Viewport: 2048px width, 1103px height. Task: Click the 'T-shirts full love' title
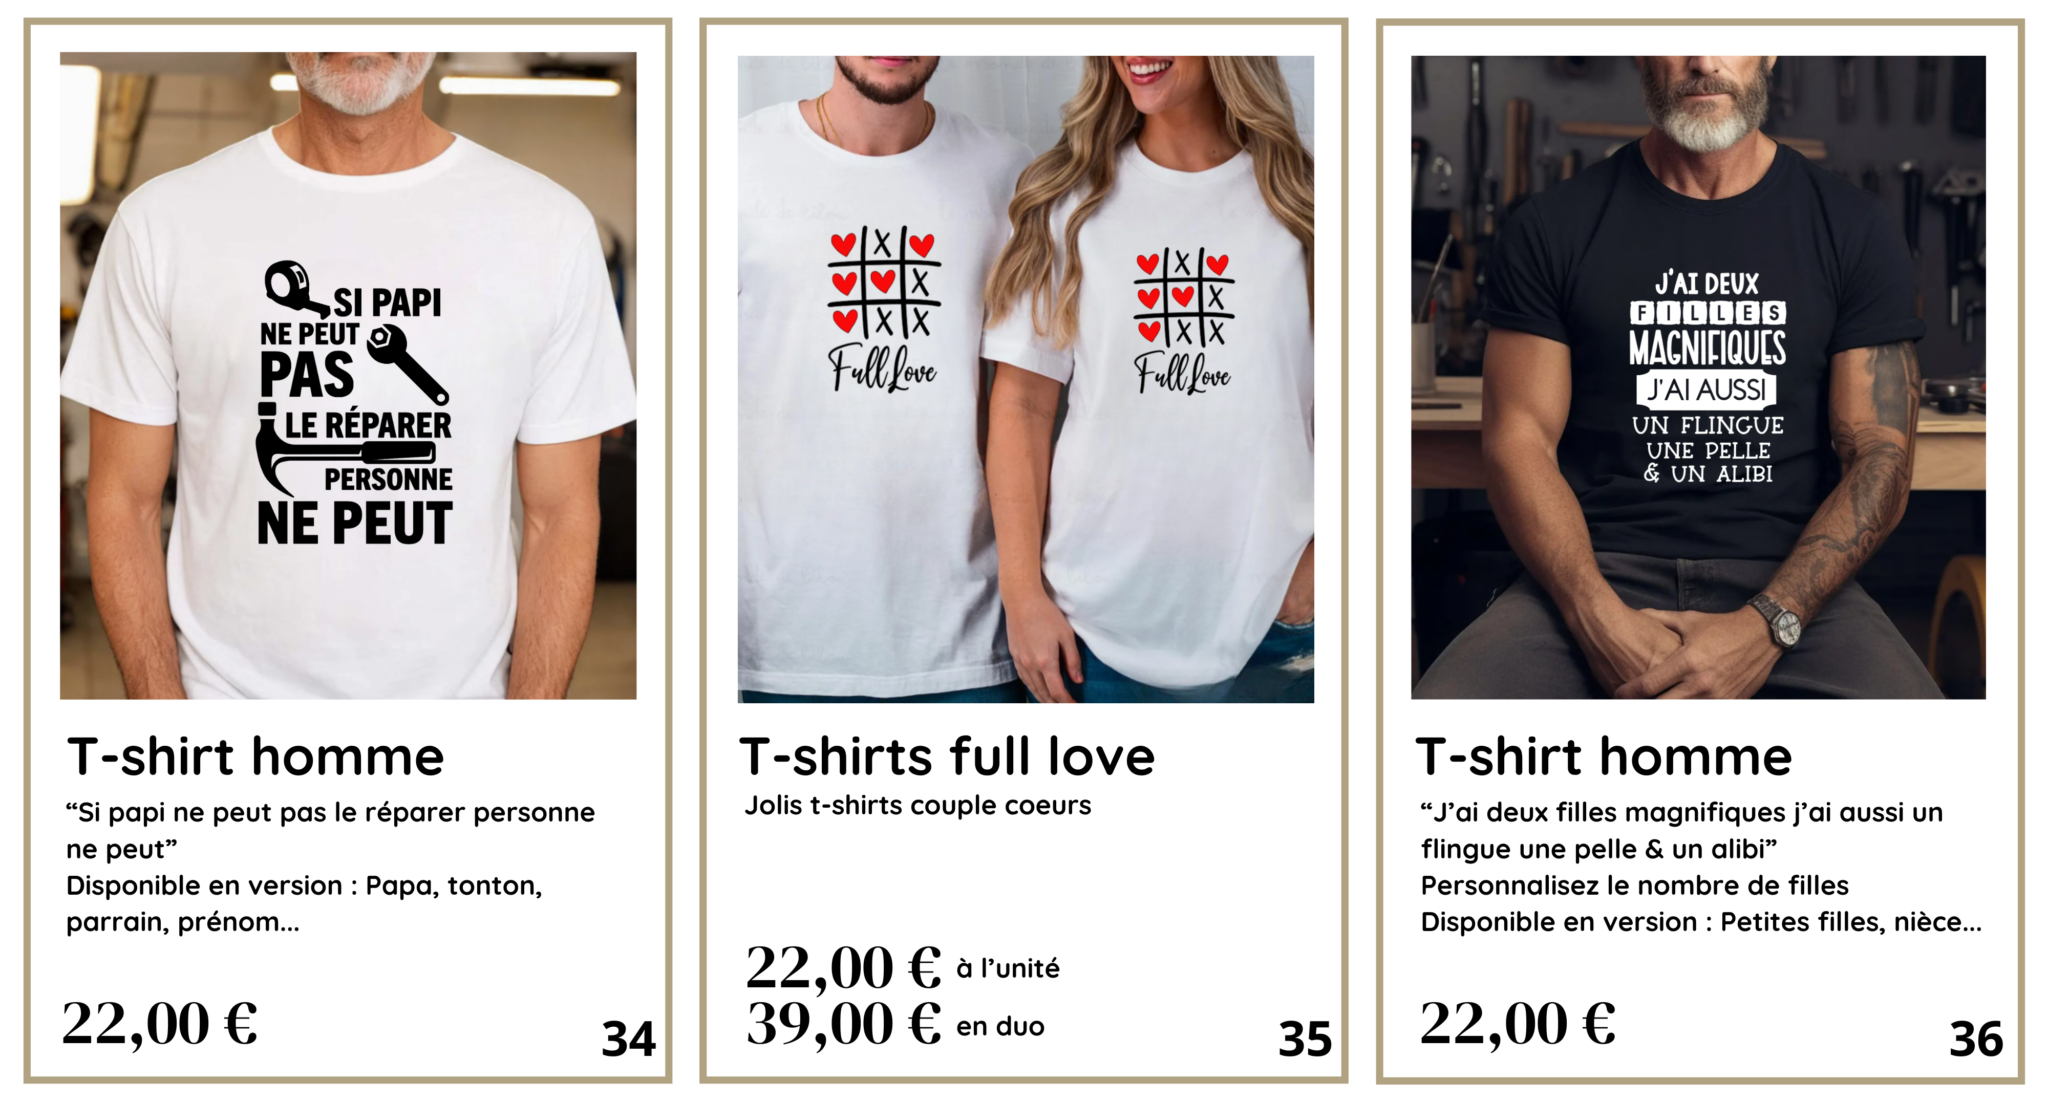pyautogui.click(x=947, y=757)
